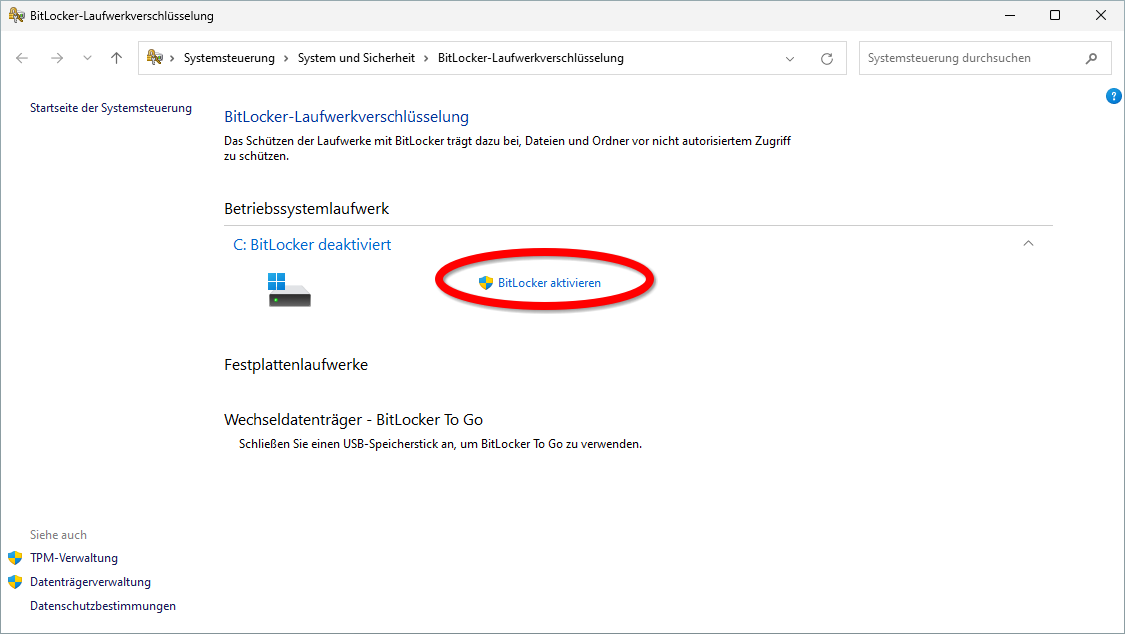This screenshot has width=1125, height=634.
Task: Click the shield icon beside Datenträgerverwaltung
Action: pyautogui.click(x=13, y=581)
